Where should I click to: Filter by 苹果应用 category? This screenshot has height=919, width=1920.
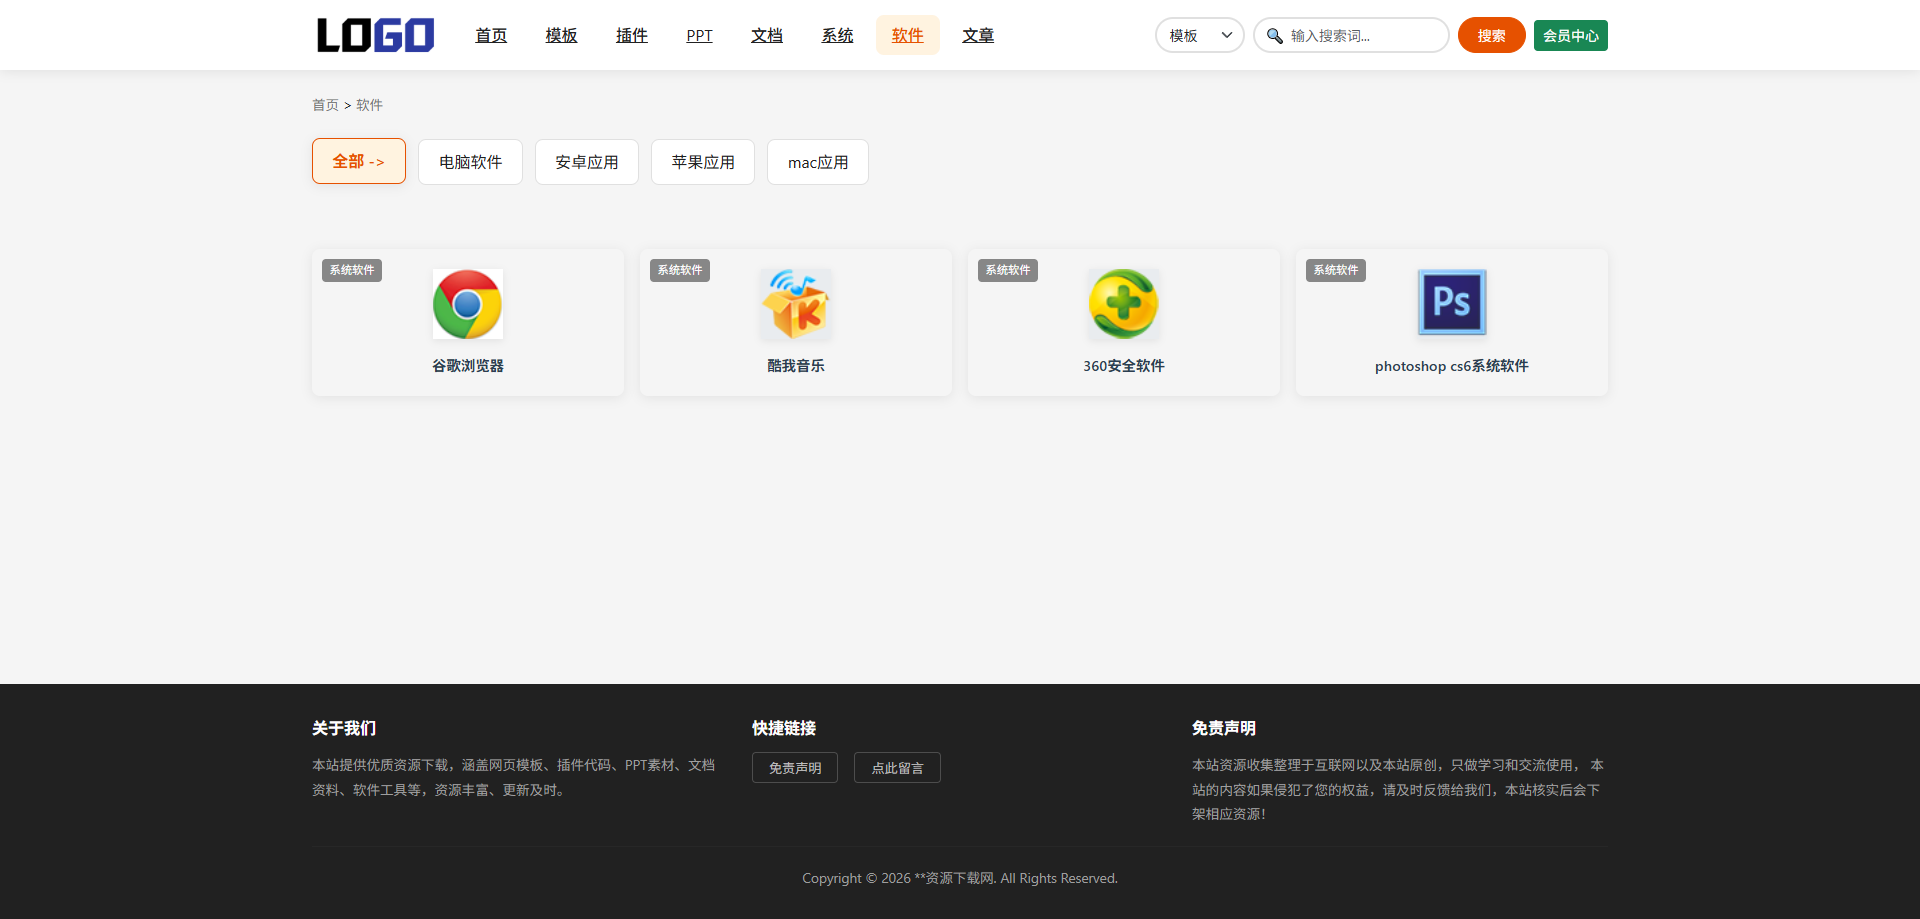(x=703, y=162)
